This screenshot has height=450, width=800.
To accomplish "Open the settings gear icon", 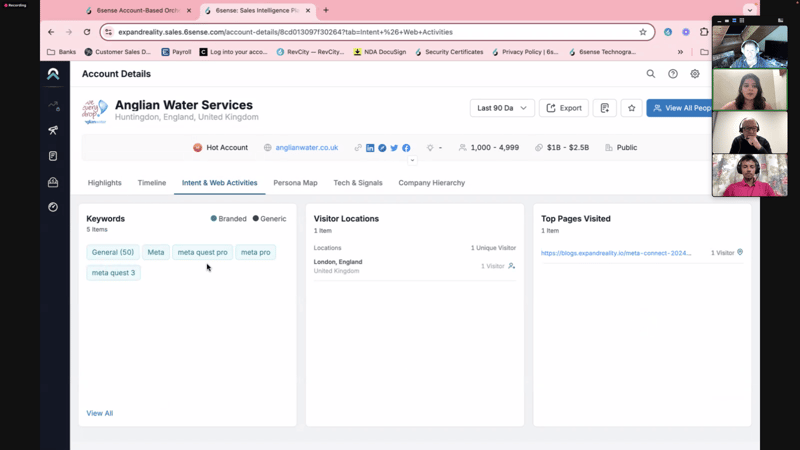I will pyautogui.click(x=695, y=74).
